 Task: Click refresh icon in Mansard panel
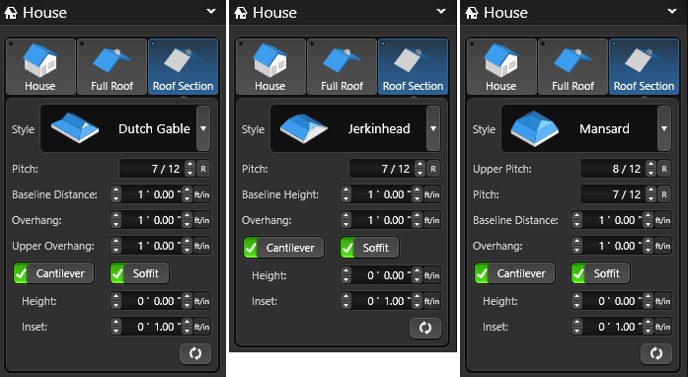[x=656, y=353]
